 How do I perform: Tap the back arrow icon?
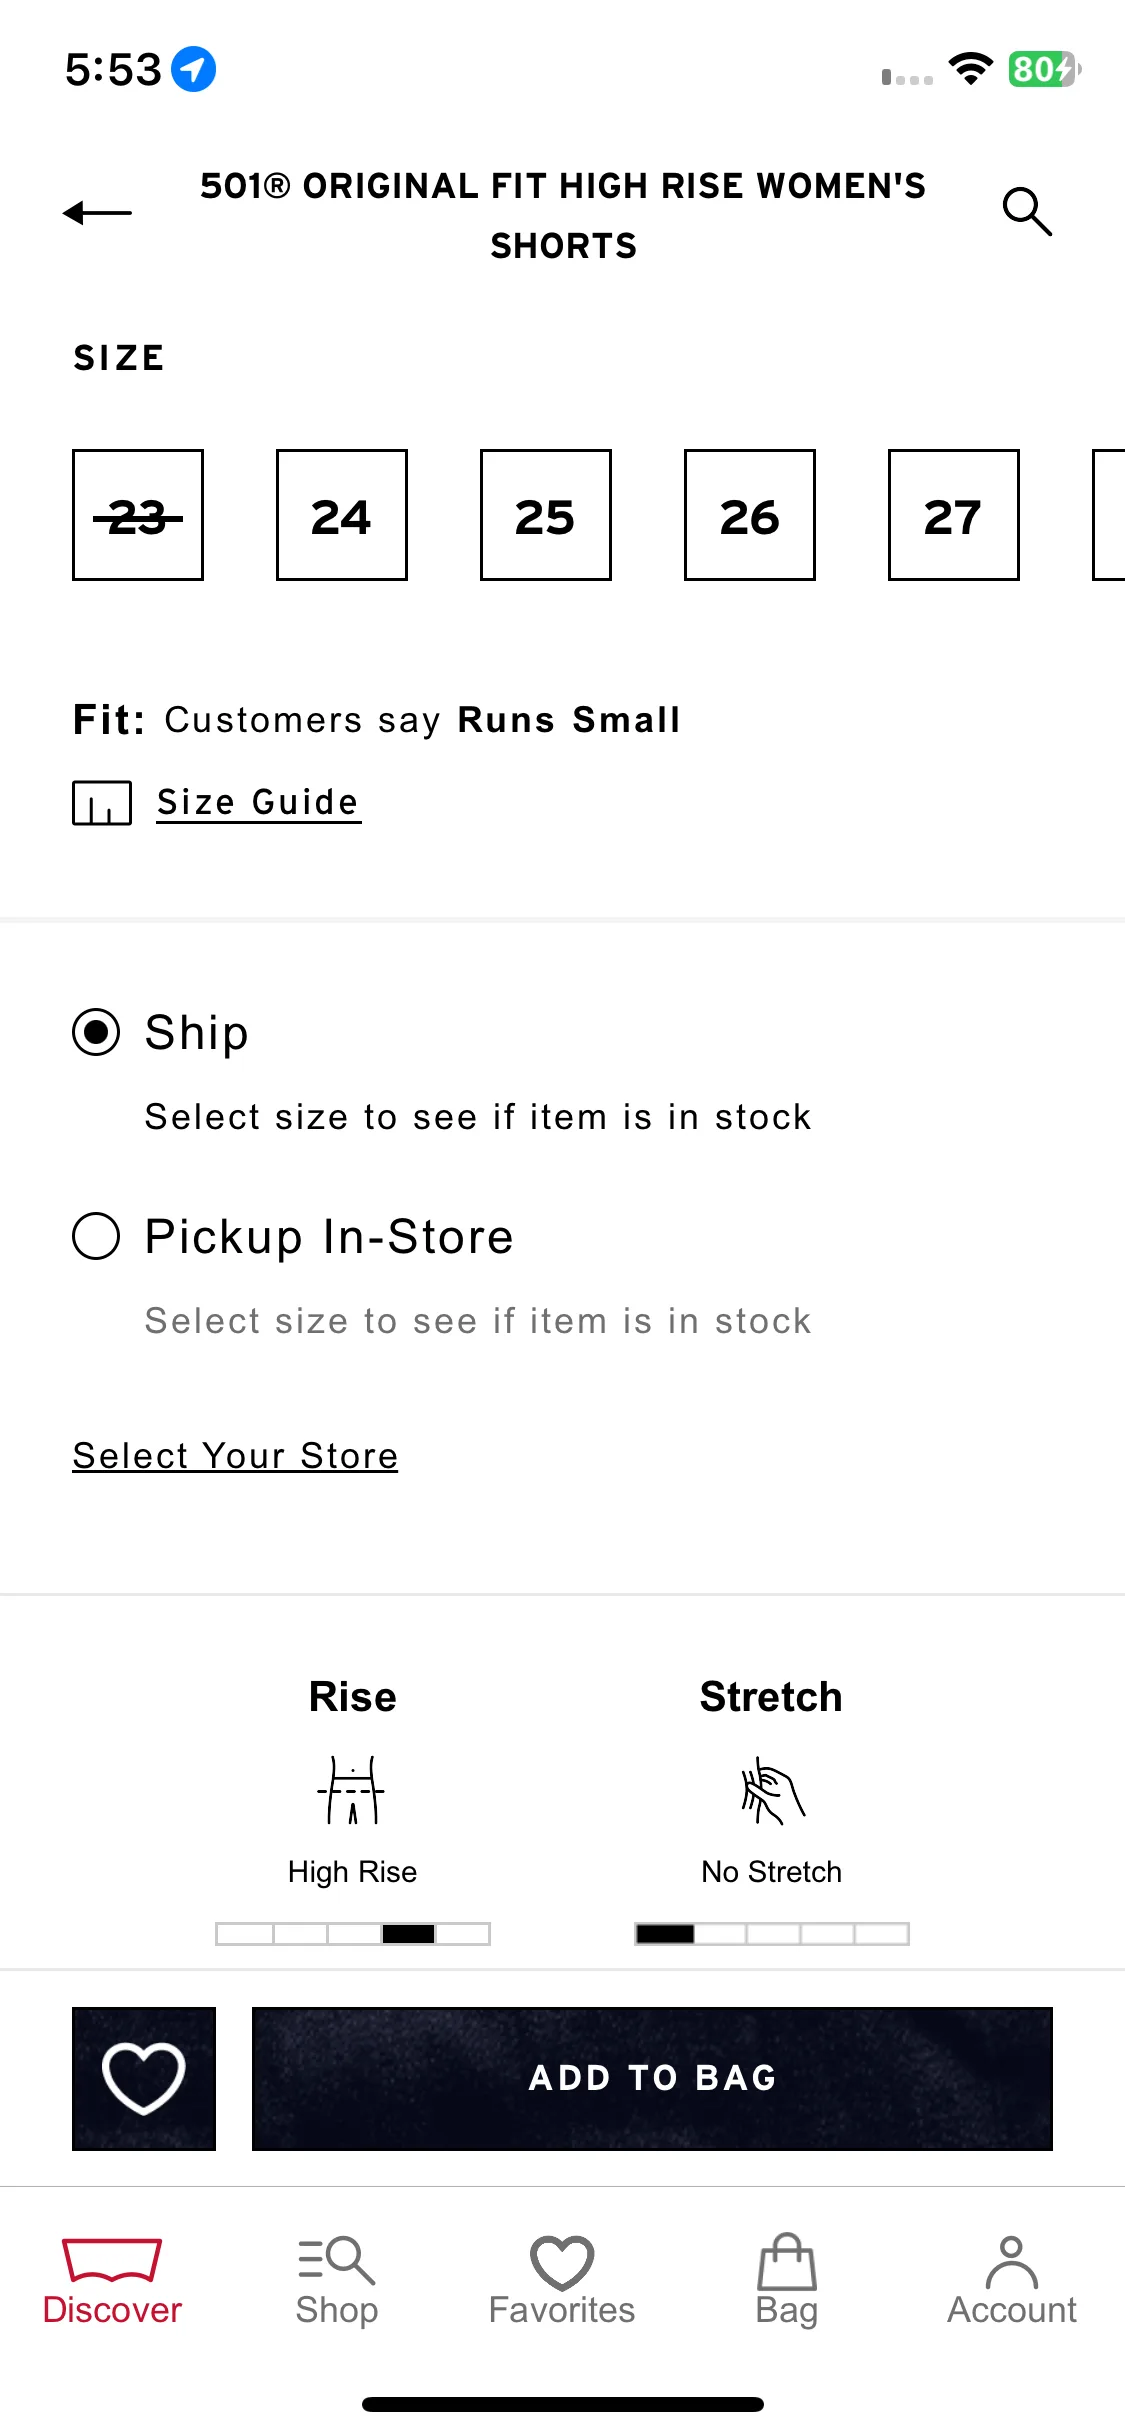pos(97,212)
